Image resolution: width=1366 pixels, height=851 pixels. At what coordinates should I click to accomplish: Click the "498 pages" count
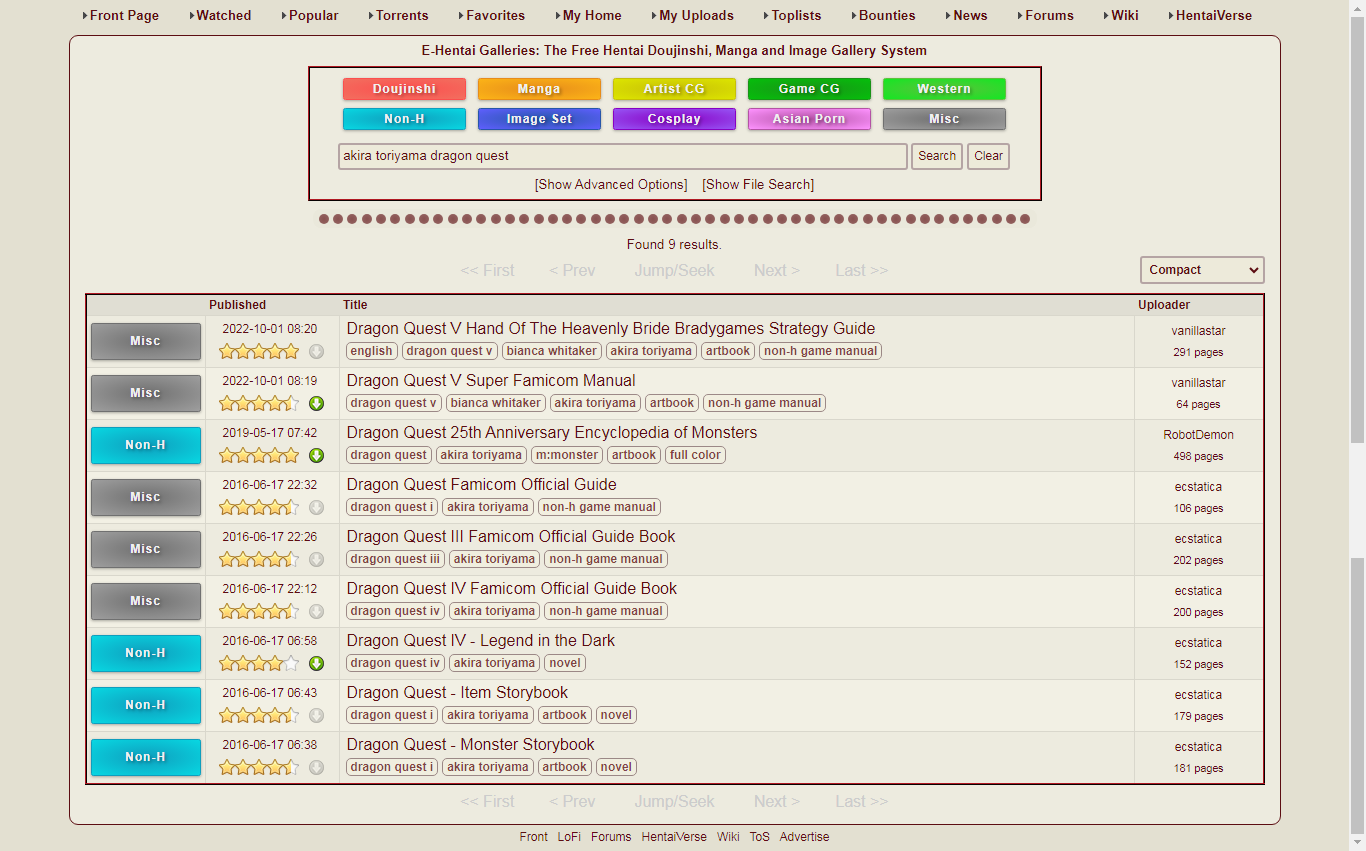click(x=1198, y=456)
